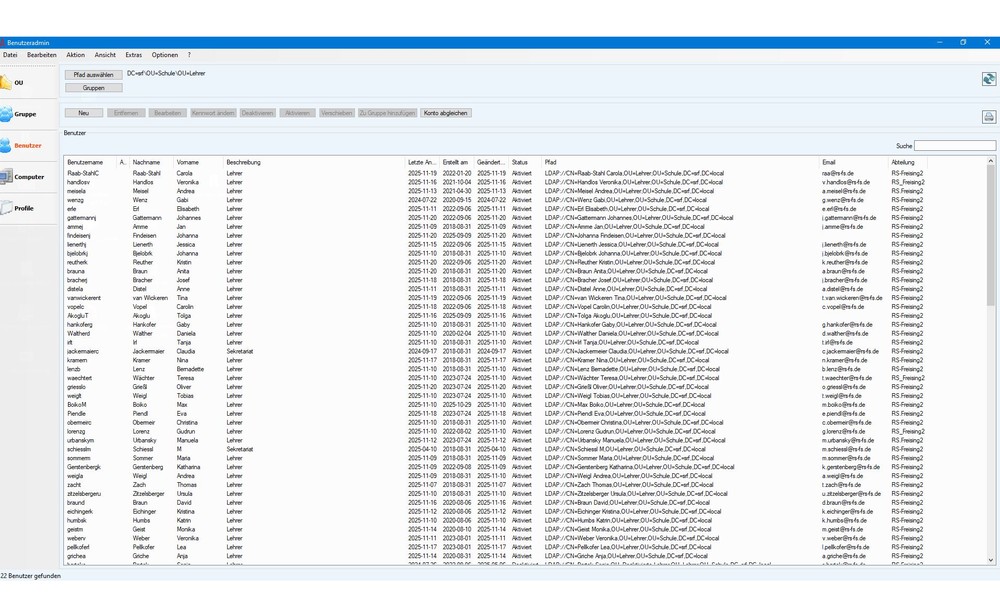Open the help menu with question mark
The height and width of the screenshot is (600, 1000).
tap(189, 55)
